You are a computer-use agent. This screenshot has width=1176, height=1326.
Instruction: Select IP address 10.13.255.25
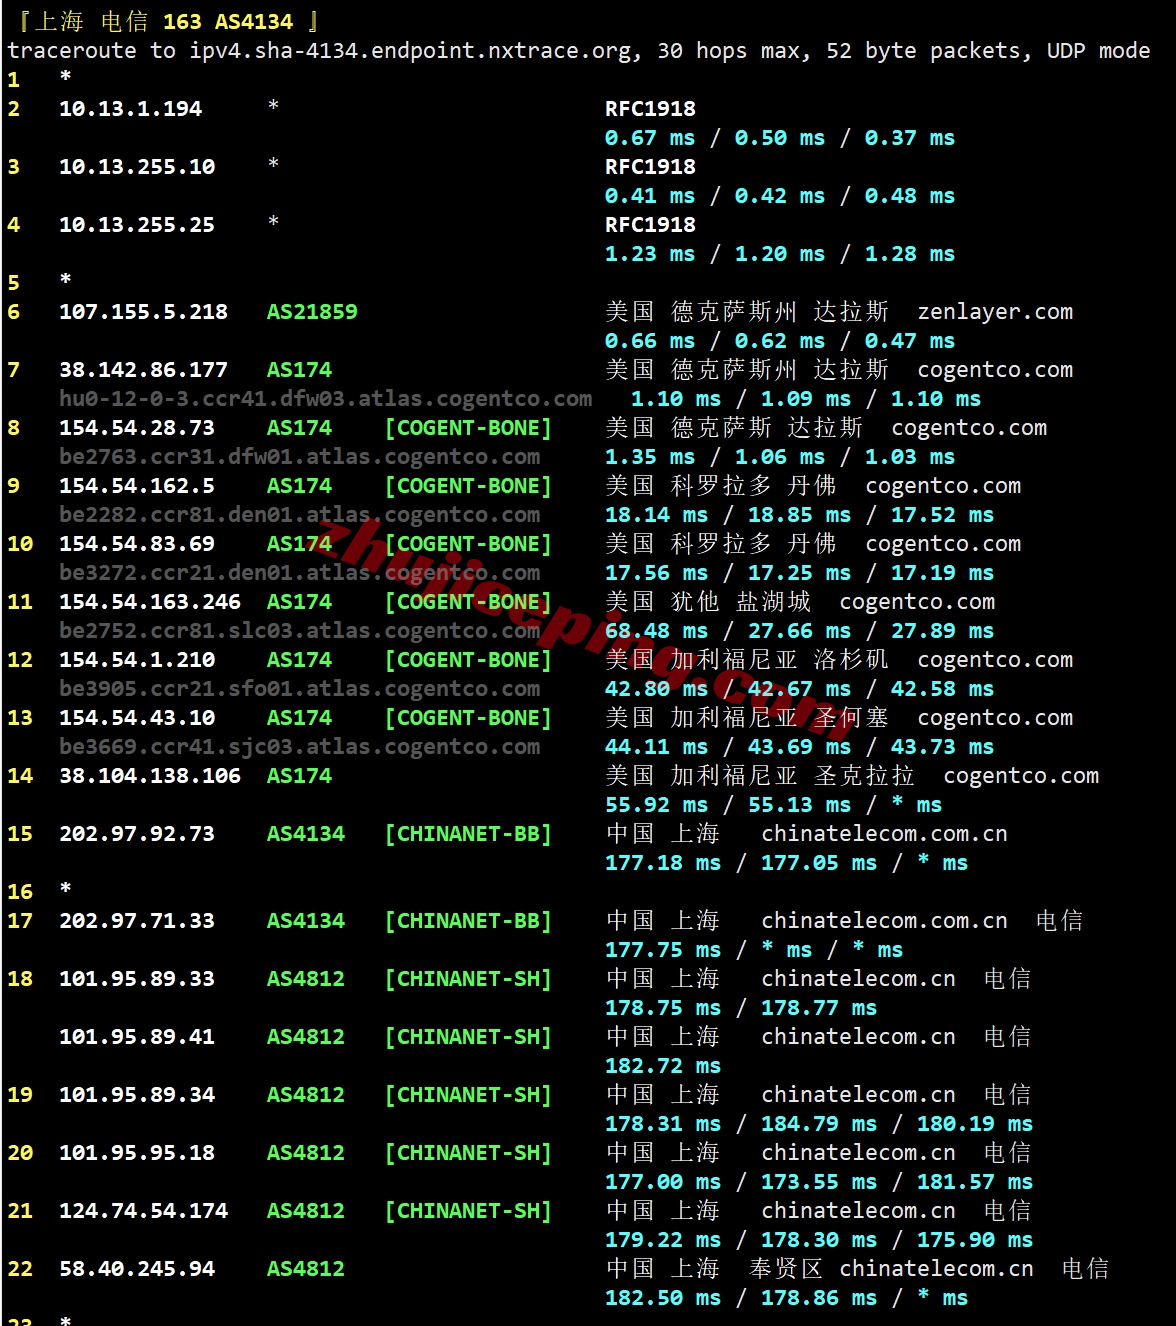137,225
